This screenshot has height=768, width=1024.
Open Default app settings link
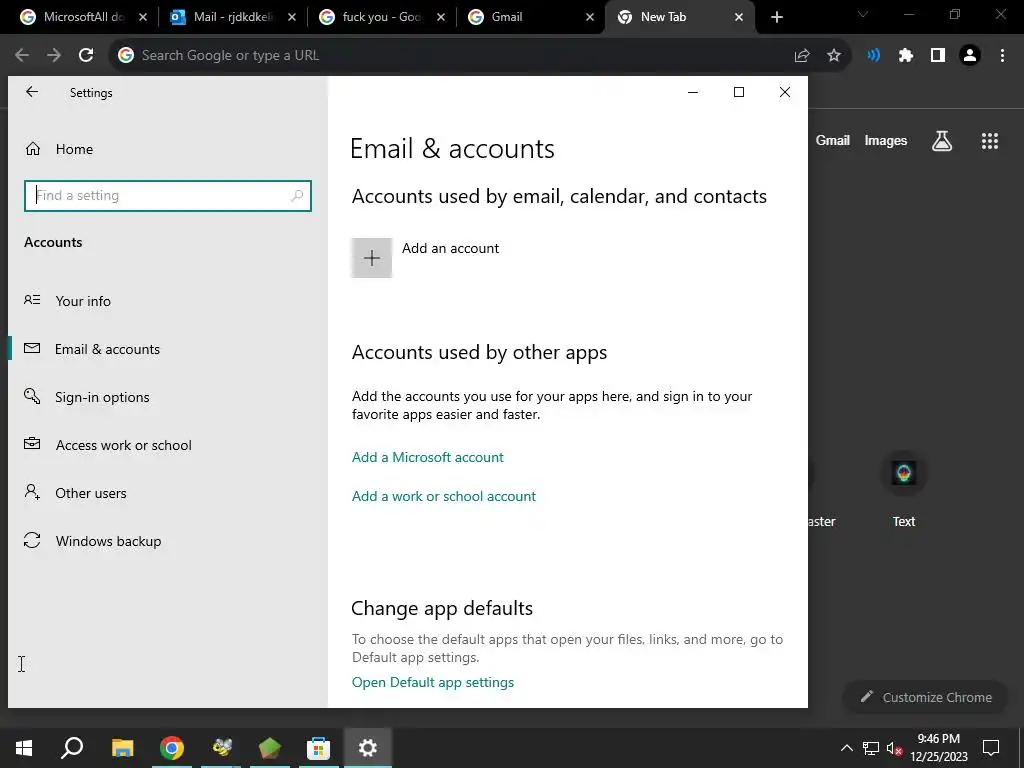[x=432, y=682]
